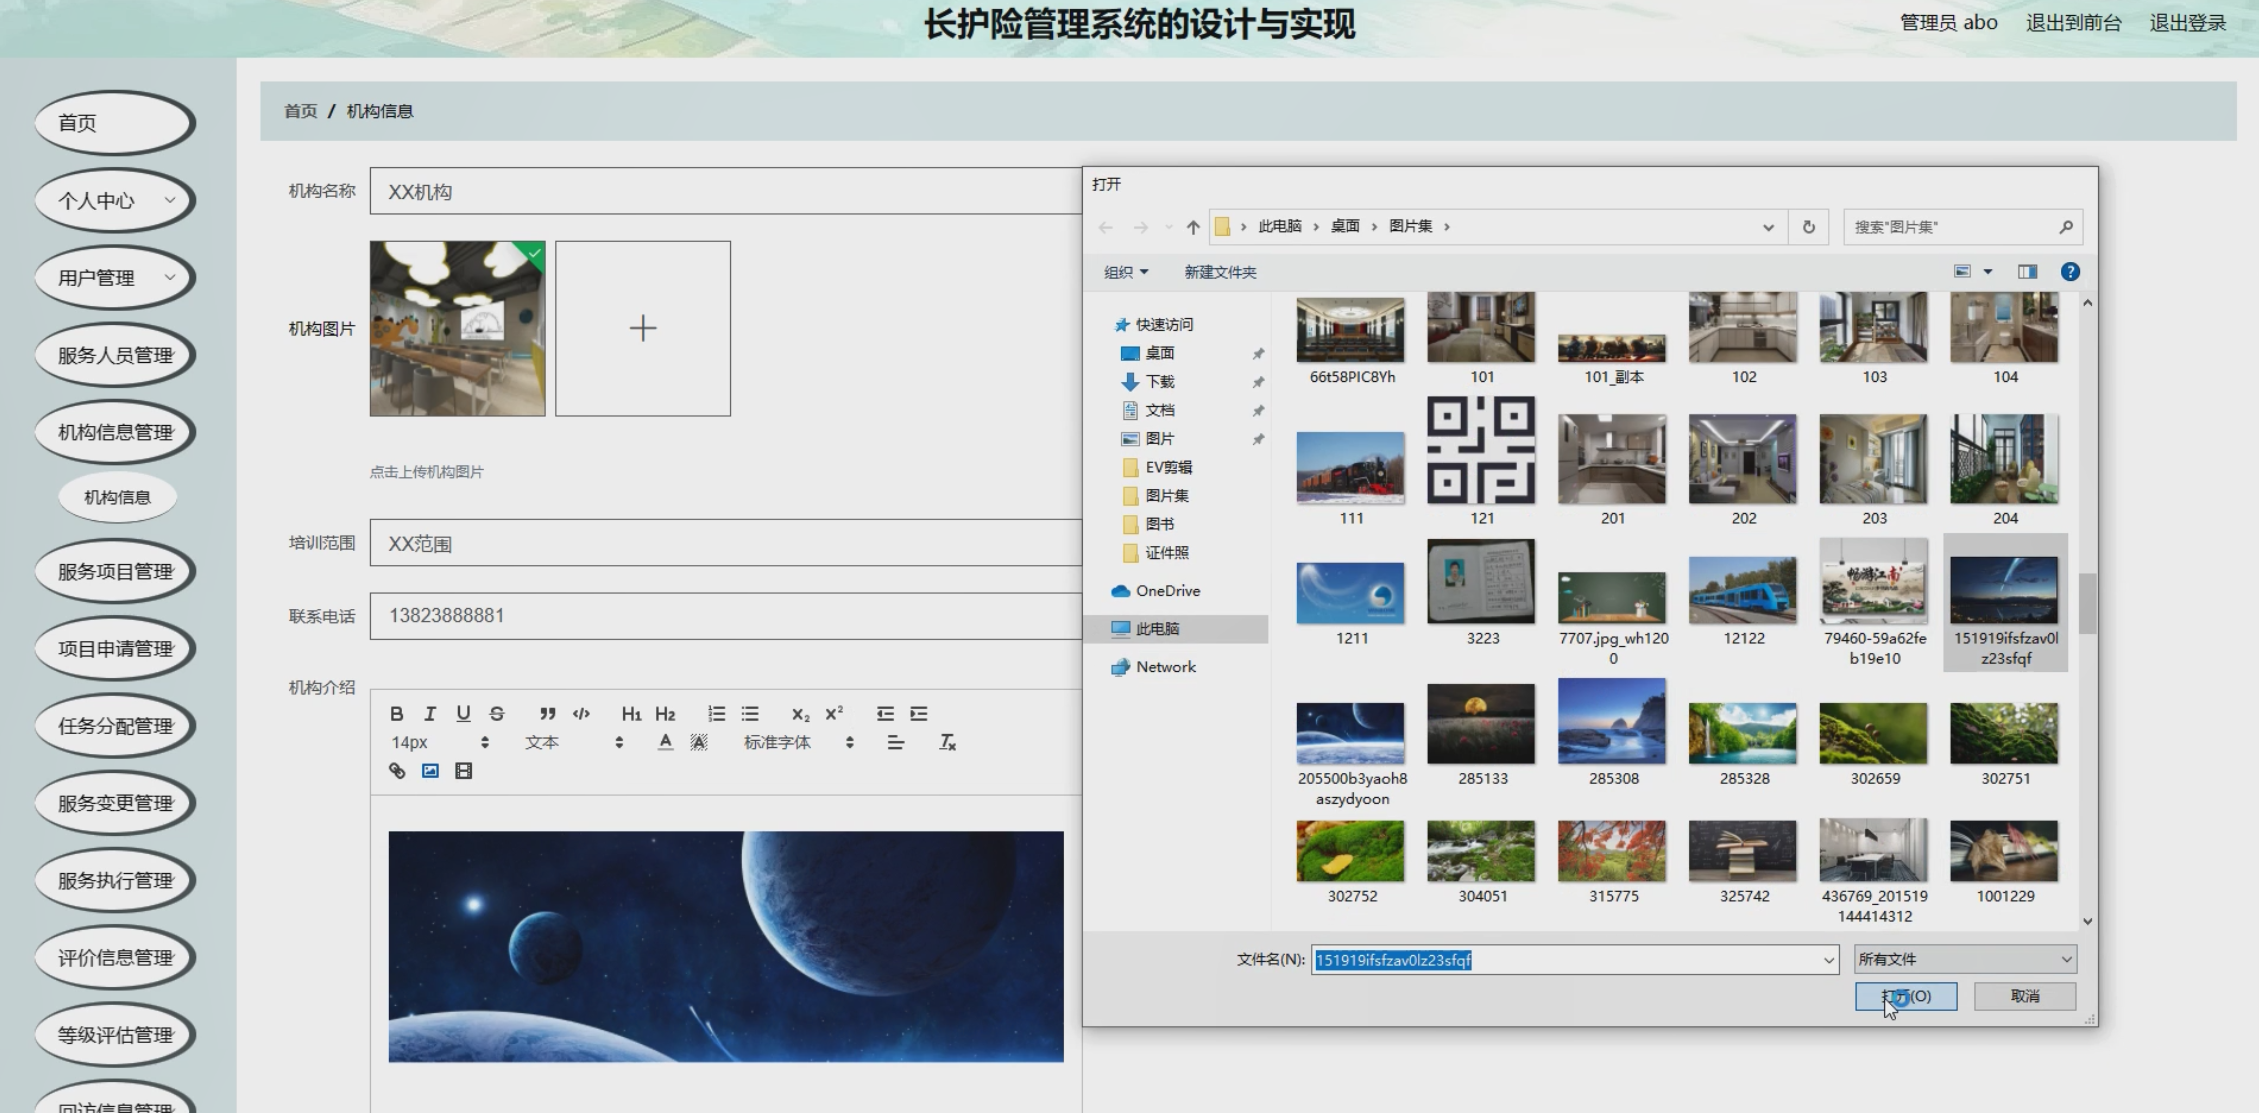The width and height of the screenshot is (2259, 1113).
Task: Toggle underline formatting in editor
Action: 463,714
